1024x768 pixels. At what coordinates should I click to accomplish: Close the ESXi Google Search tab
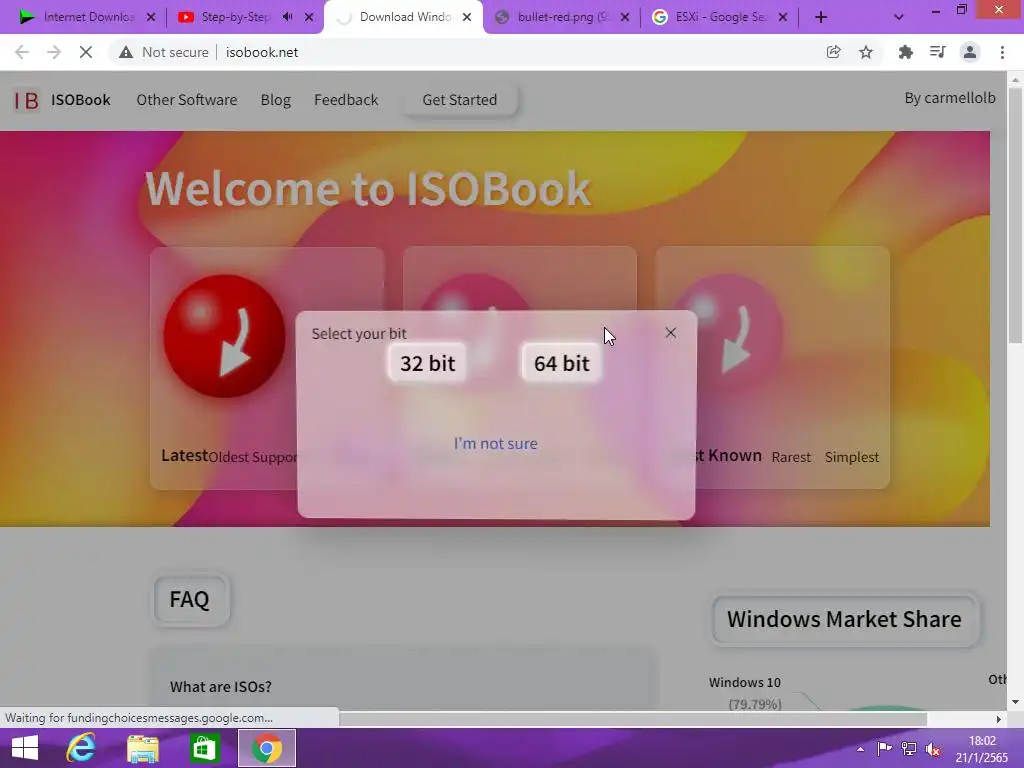(x=783, y=18)
